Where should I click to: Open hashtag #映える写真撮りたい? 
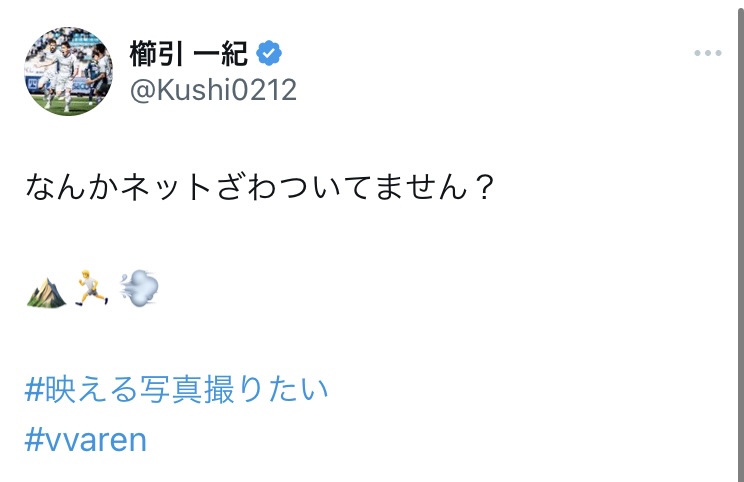click(x=176, y=390)
